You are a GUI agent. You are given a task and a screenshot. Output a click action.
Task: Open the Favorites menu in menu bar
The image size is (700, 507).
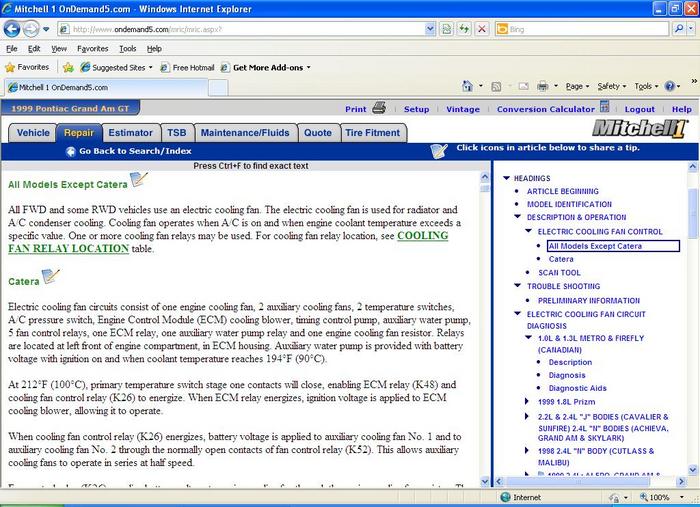(x=92, y=49)
